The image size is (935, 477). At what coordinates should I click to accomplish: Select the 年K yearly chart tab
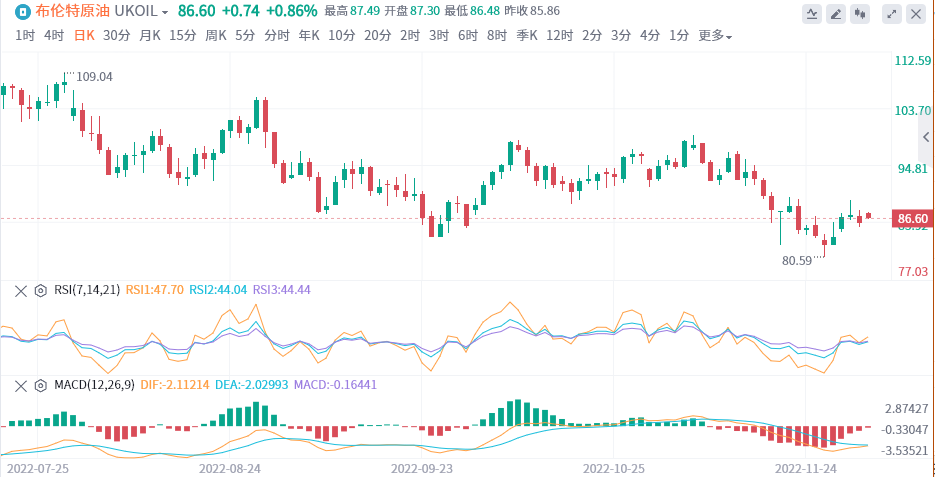pos(309,36)
